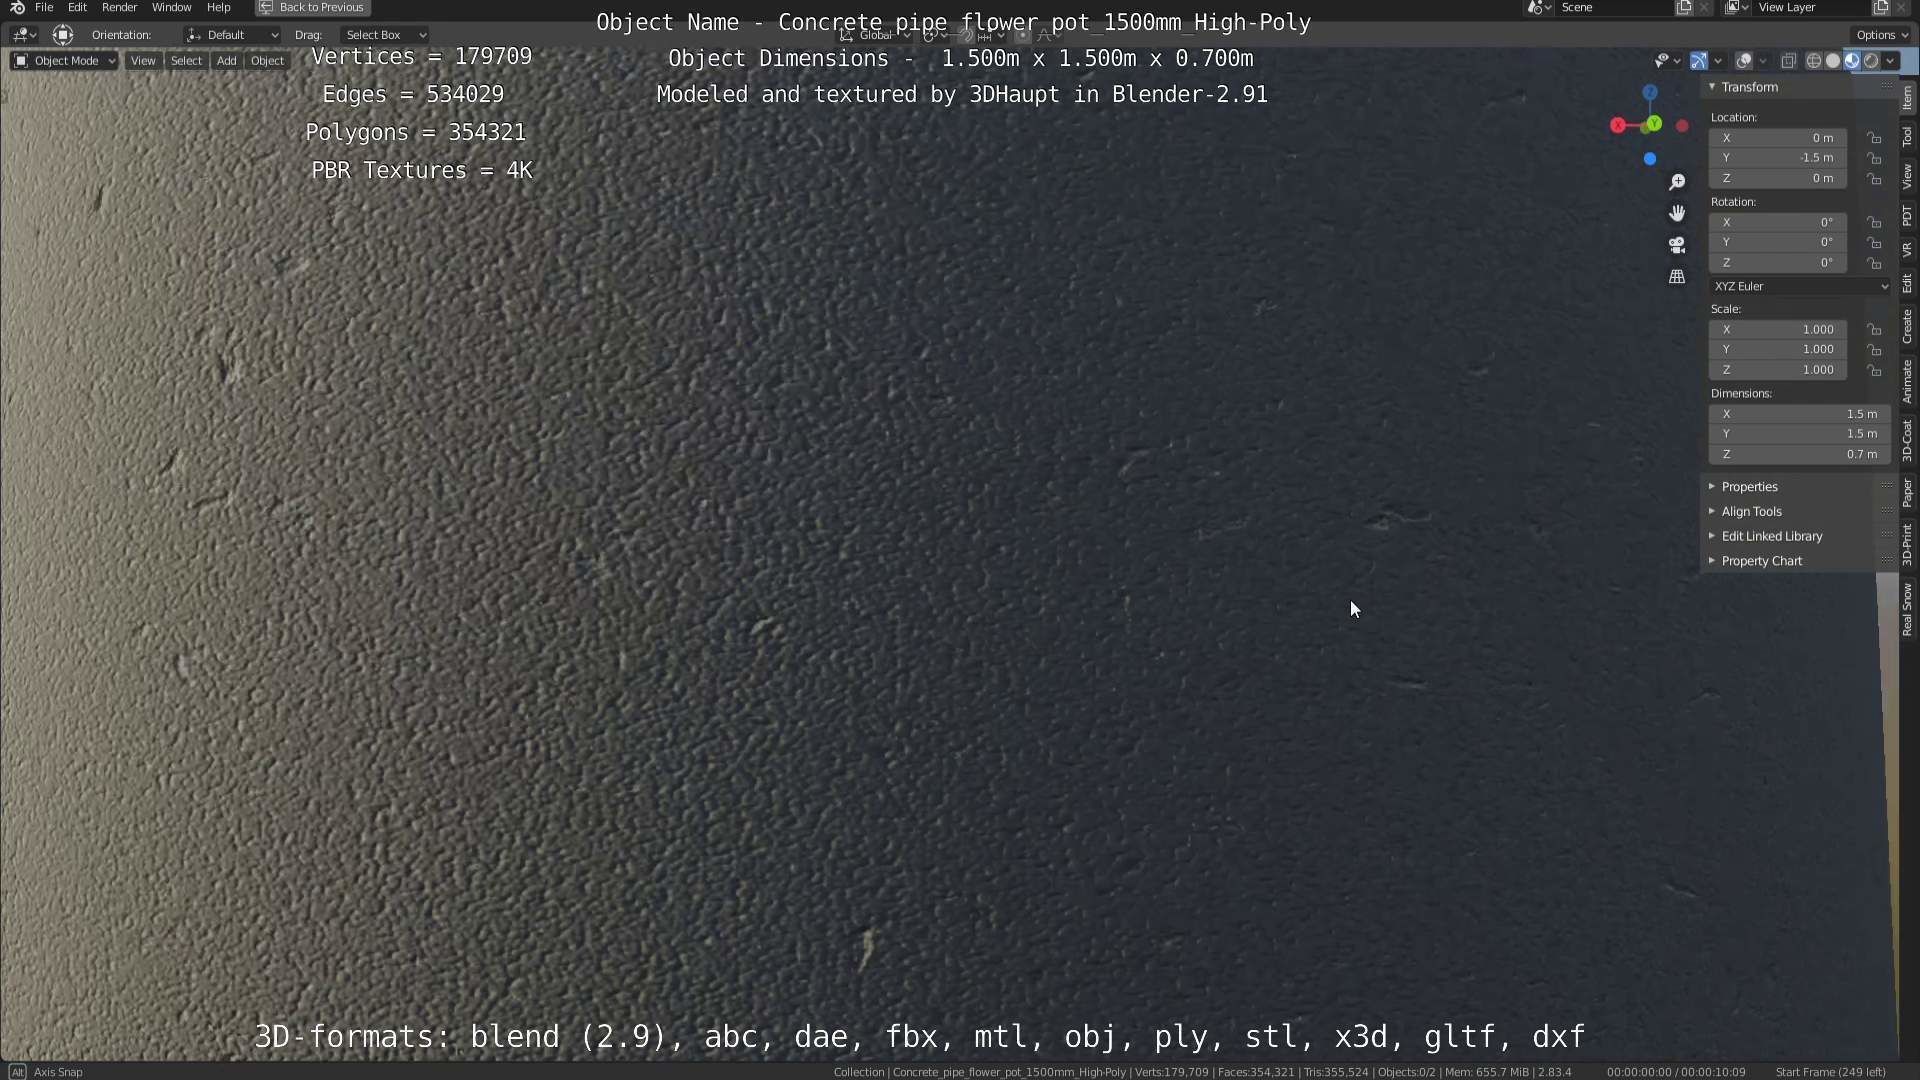This screenshot has height=1080, width=1920.
Task: Expand the Align Tools panel
Action: (x=1751, y=511)
